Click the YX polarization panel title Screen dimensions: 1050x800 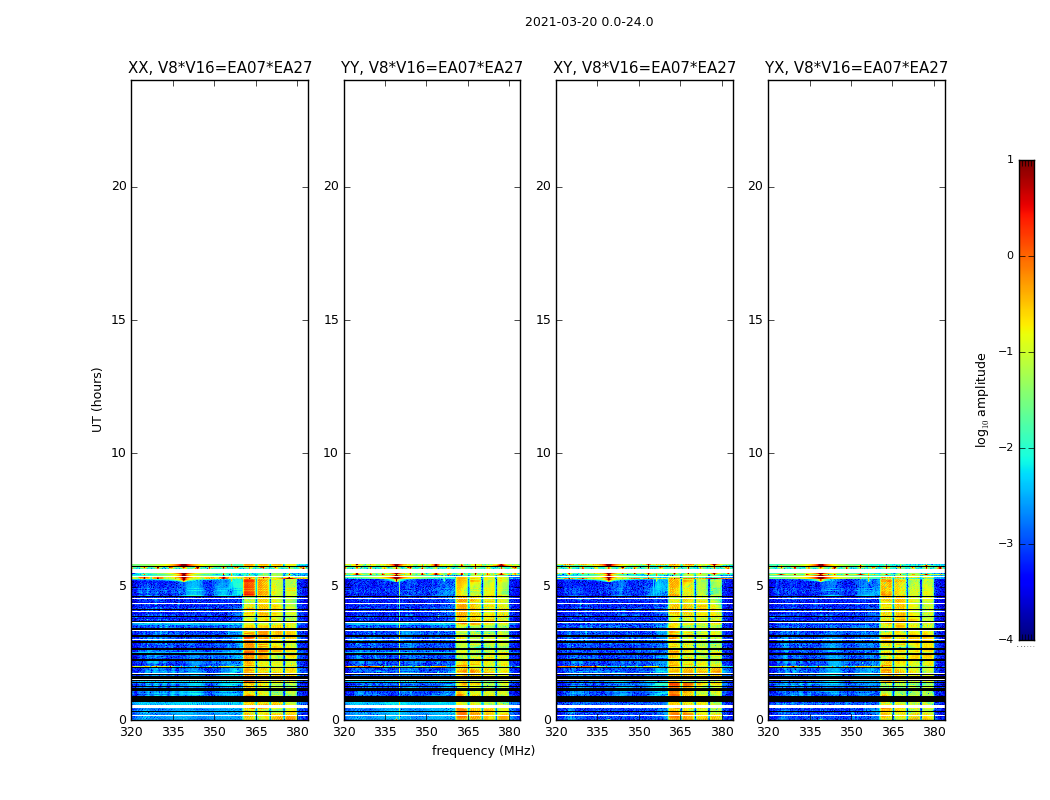(x=856, y=68)
